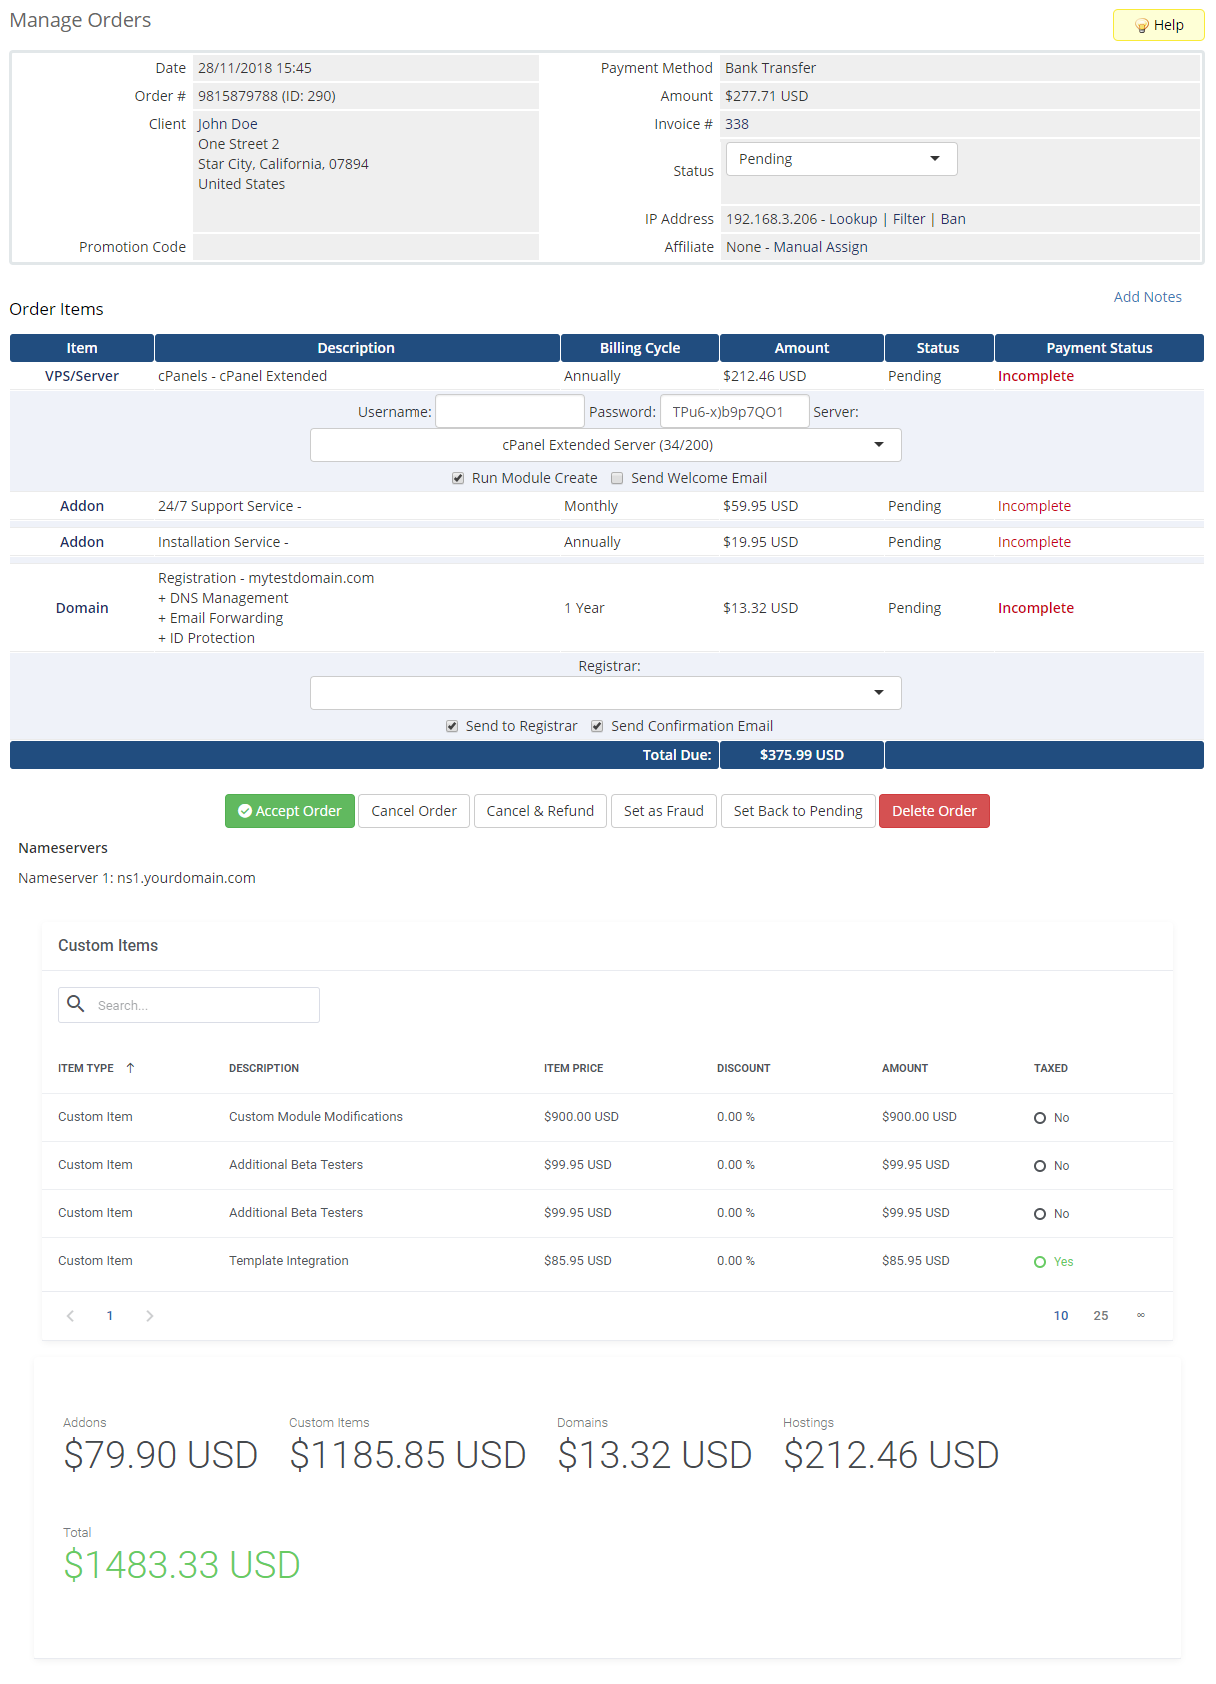Click the Ban IP link

pyautogui.click(x=953, y=219)
